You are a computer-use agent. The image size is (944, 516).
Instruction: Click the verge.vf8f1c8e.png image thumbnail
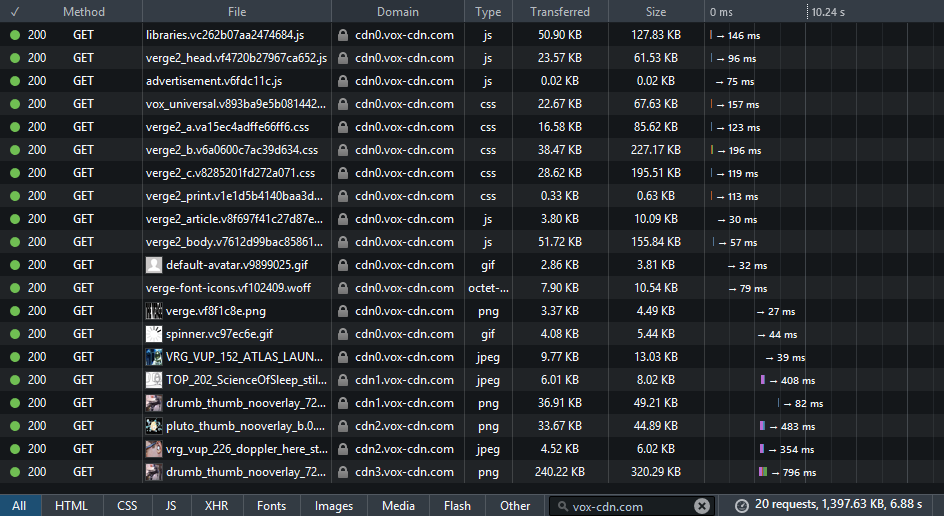coord(154,311)
